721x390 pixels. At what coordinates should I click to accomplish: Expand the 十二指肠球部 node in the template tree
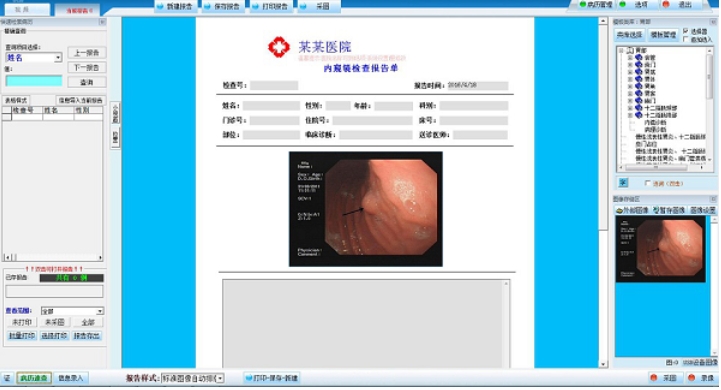tap(630, 108)
